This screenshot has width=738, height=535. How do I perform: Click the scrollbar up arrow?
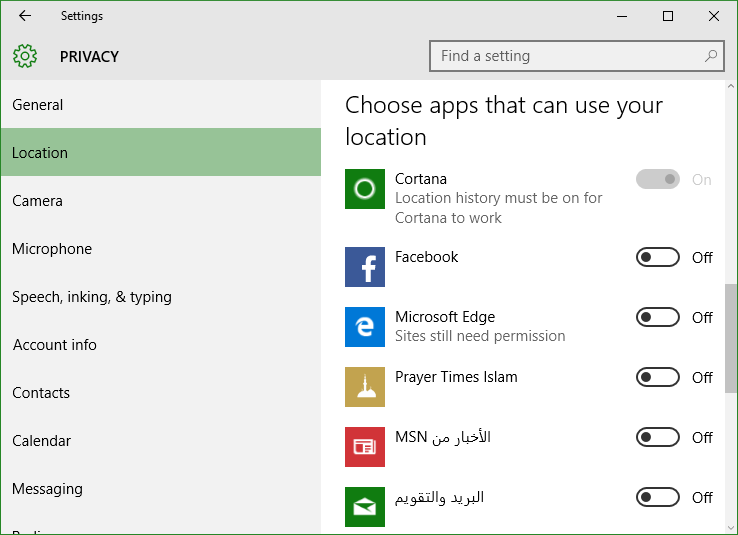[731, 86]
